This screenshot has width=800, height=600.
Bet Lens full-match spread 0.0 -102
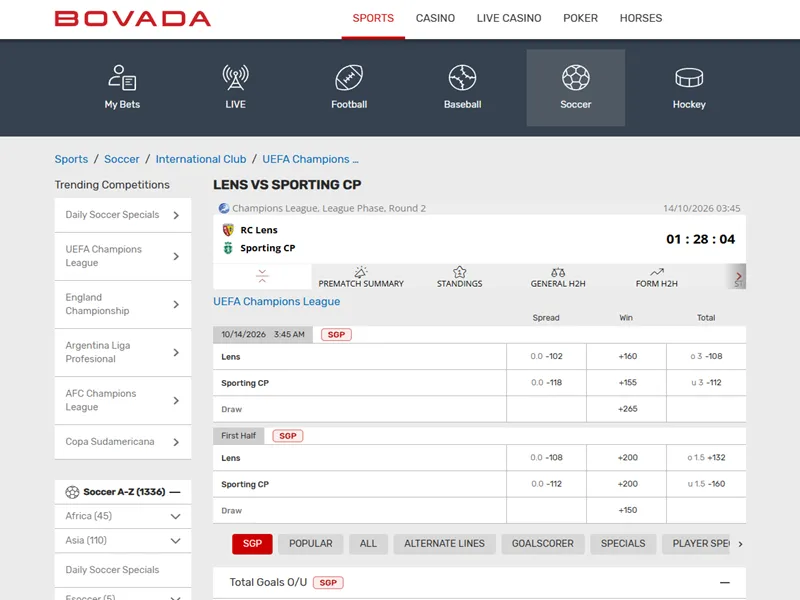(546, 357)
